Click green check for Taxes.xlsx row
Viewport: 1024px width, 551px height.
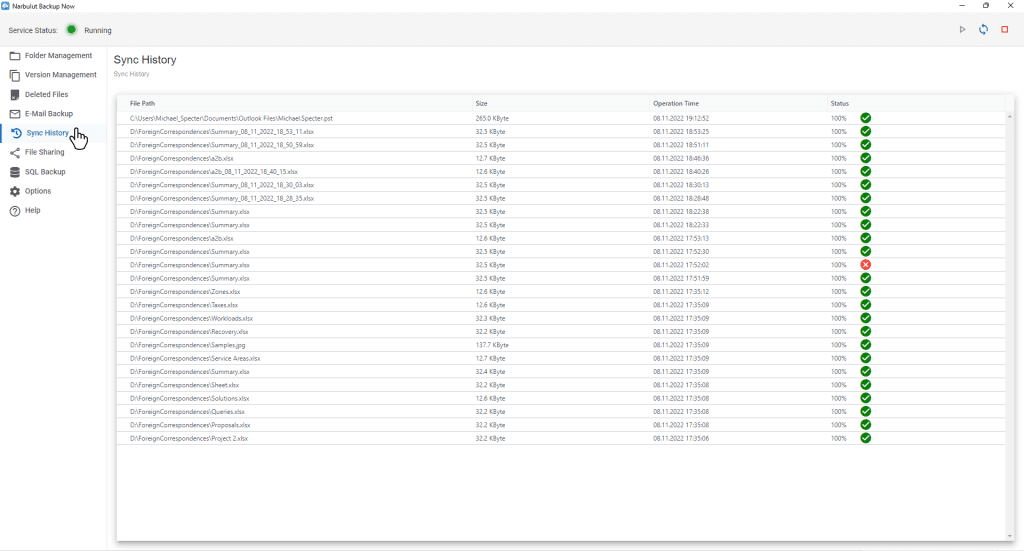(865, 305)
